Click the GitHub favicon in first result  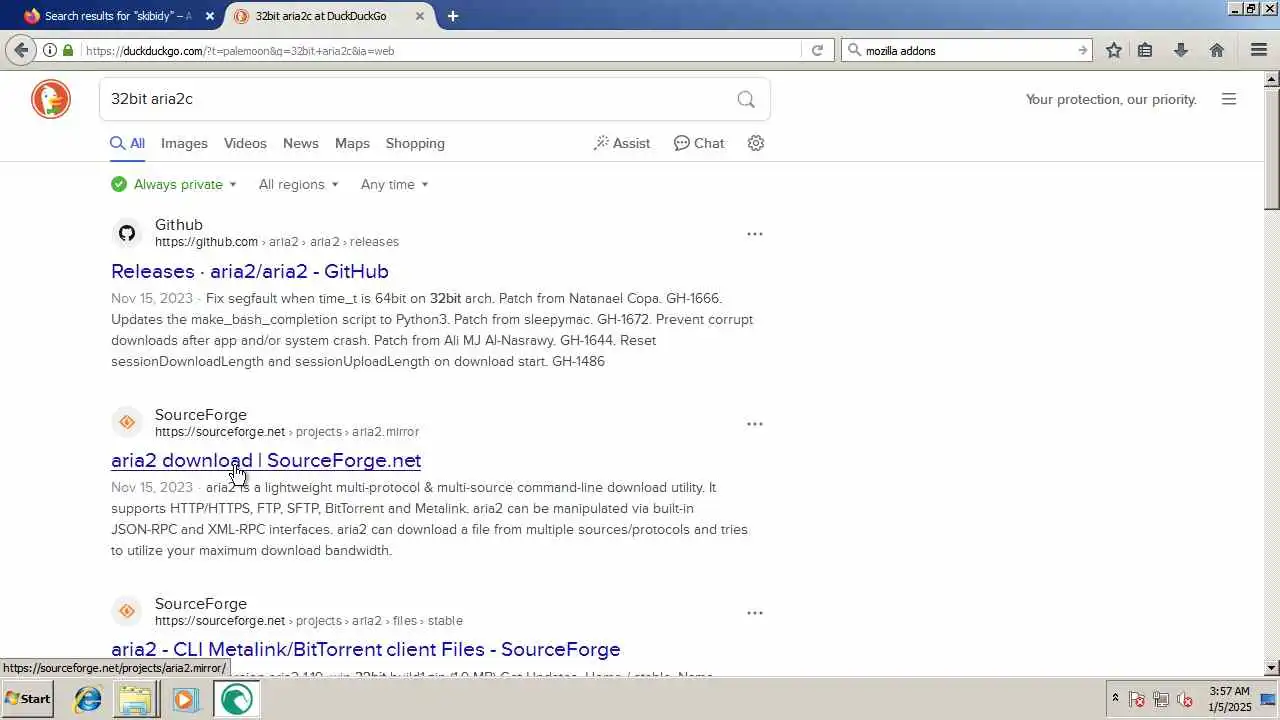[x=127, y=233]
